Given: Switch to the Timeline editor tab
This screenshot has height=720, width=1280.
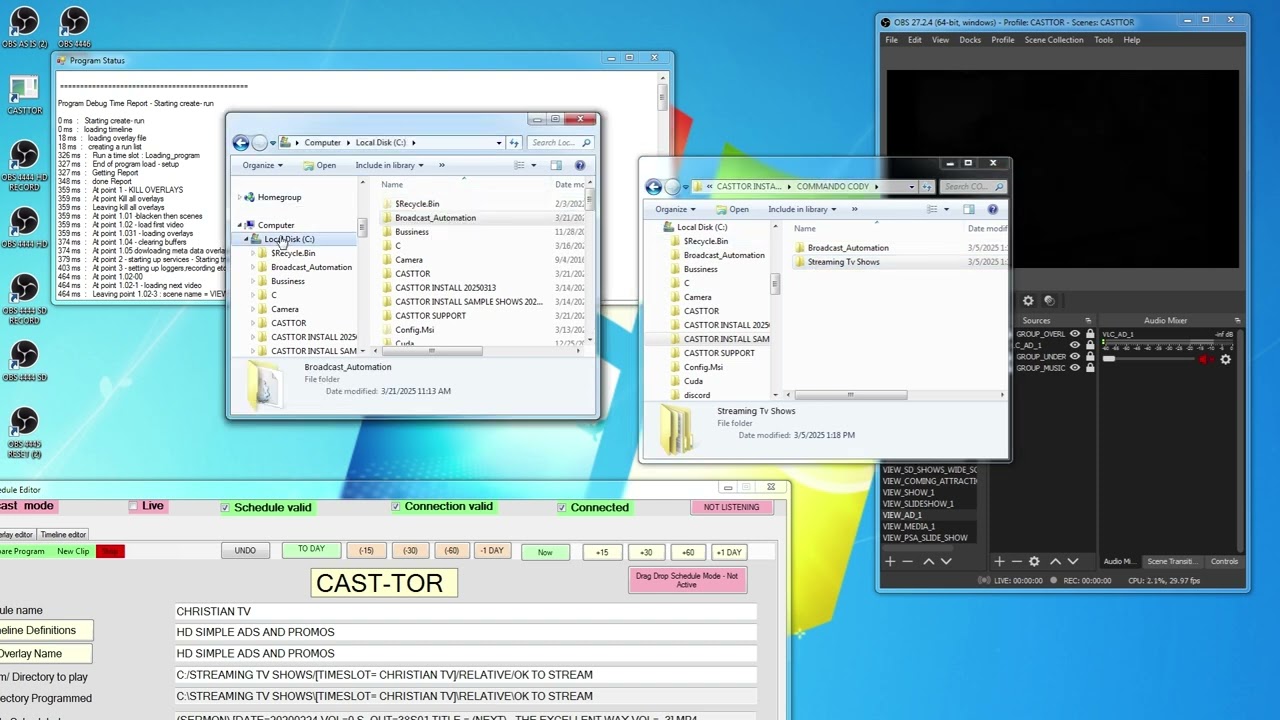Looking at the screenshot, I should (63, 535).
